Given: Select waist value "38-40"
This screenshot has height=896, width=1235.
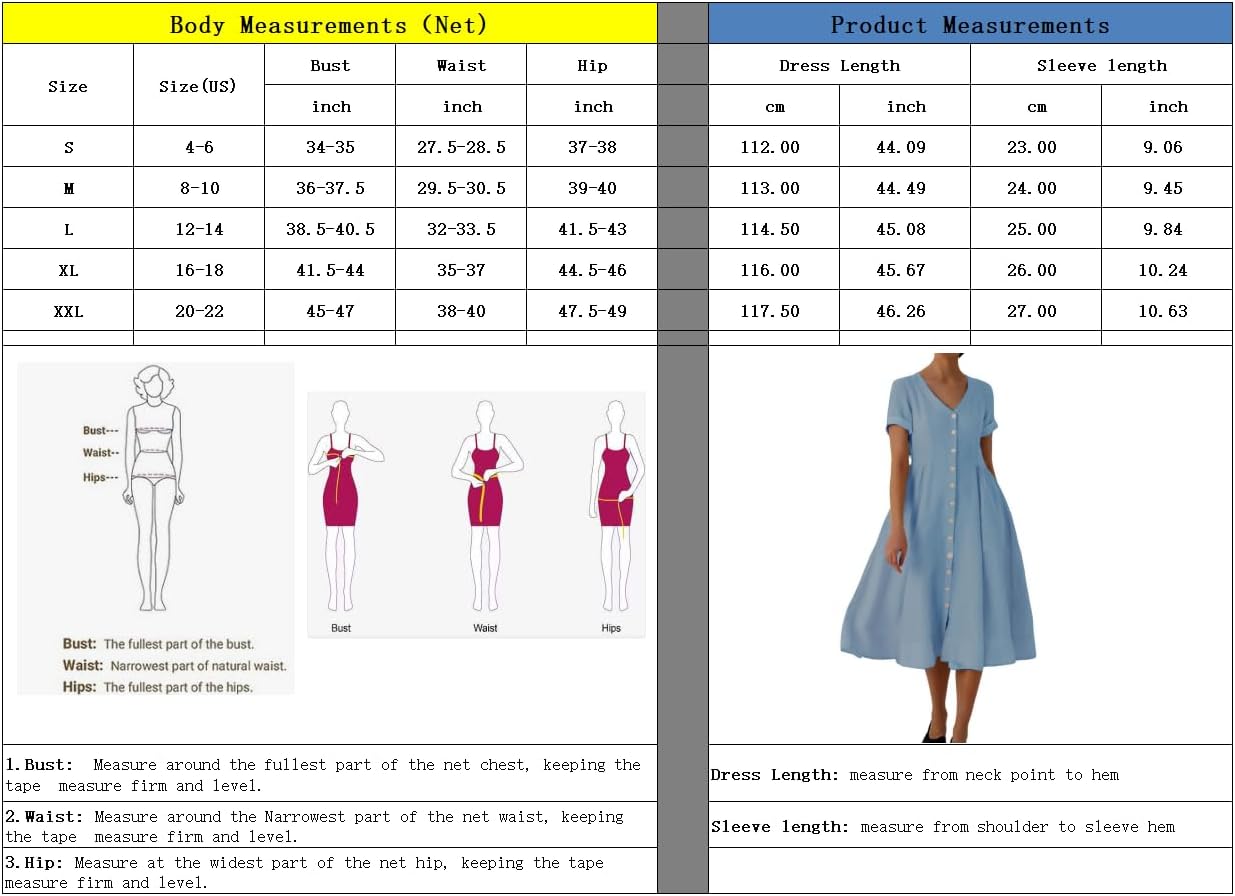Looking at the screenshot, I should coord(461,311).
